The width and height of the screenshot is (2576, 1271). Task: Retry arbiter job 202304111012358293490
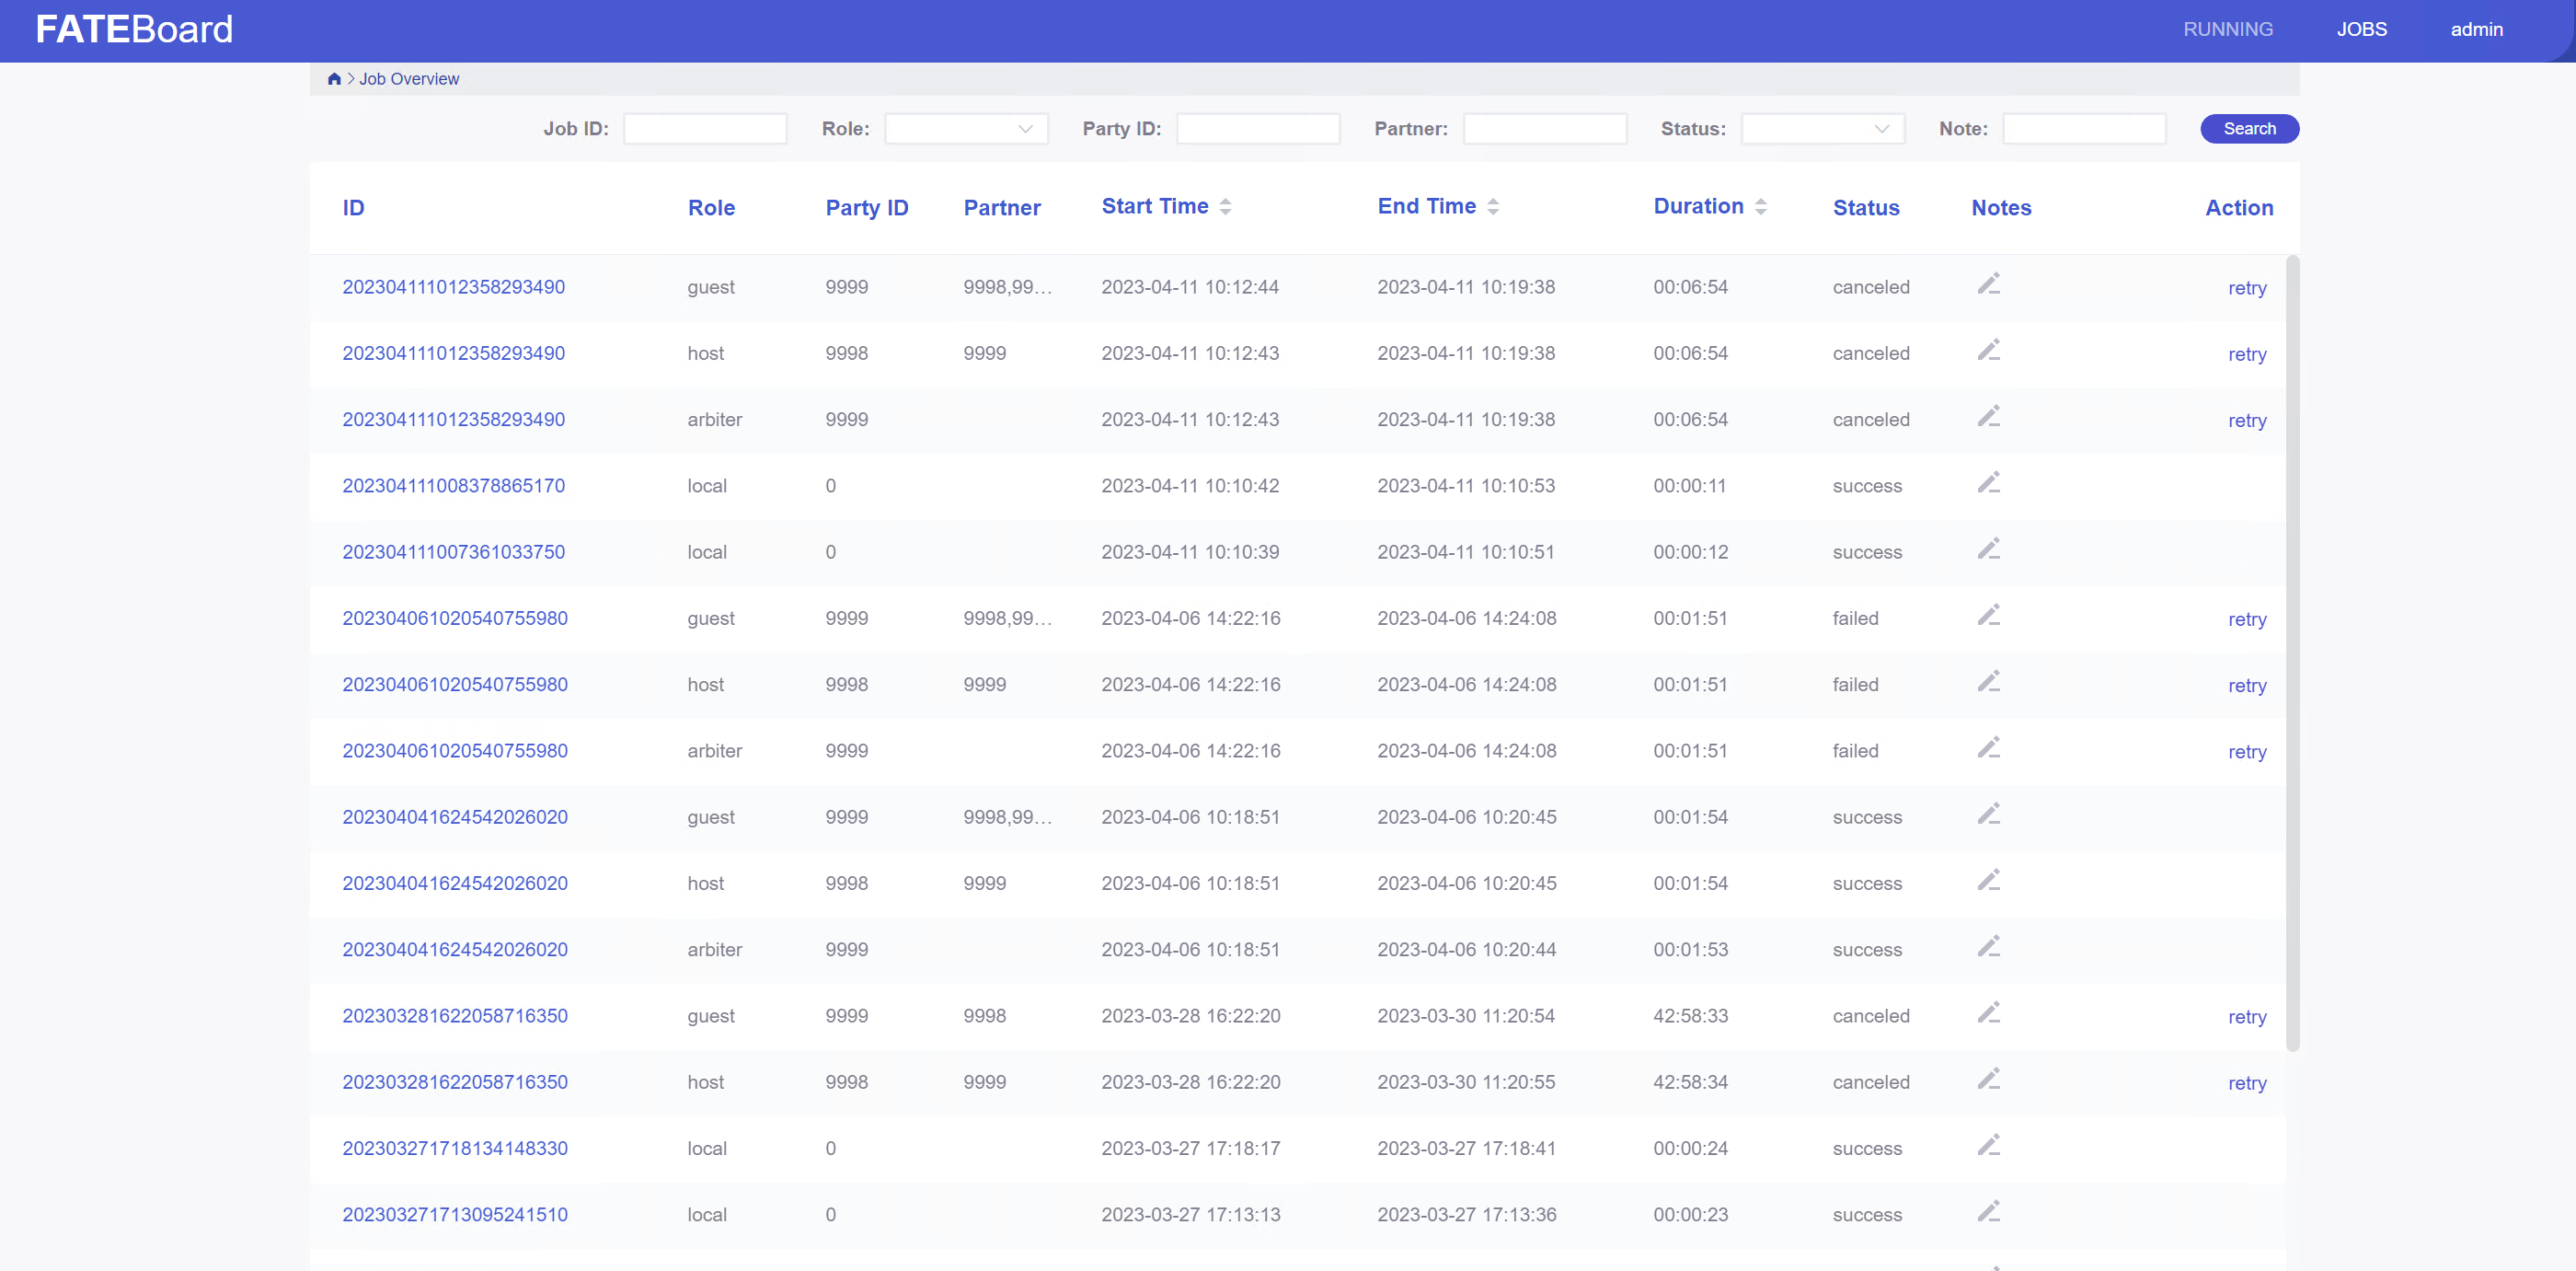click(2246, 420)
